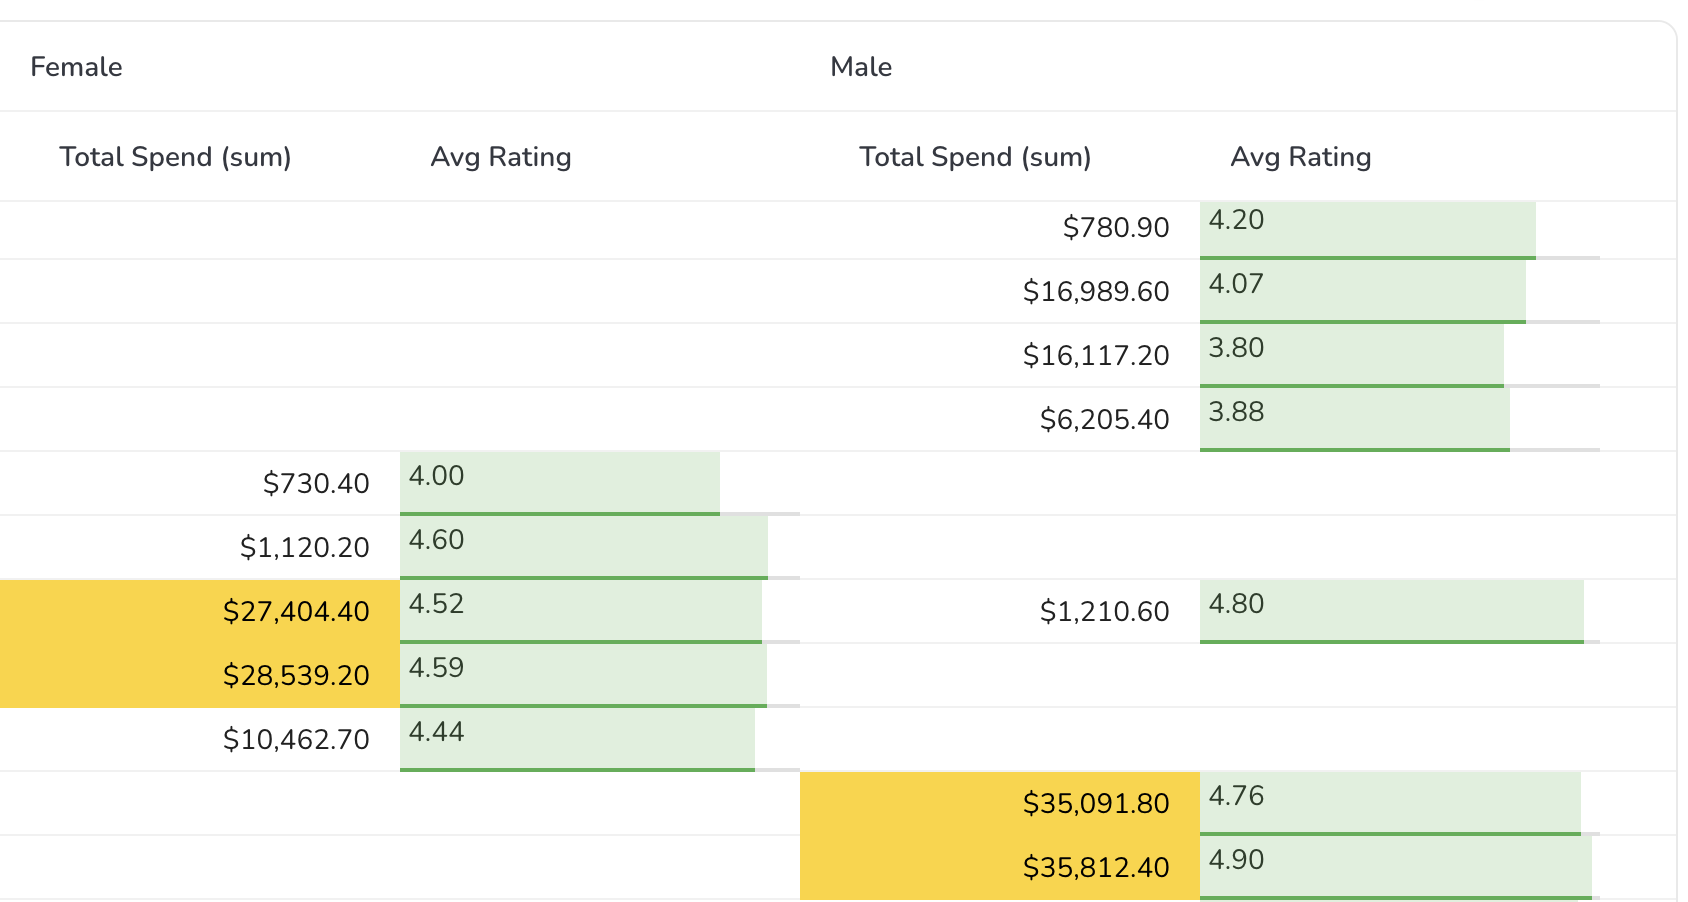The height and width of the screenshot is (902, 1688).
Task: Click Female Total Spend (sum) column header
Action: click(200, 157)
